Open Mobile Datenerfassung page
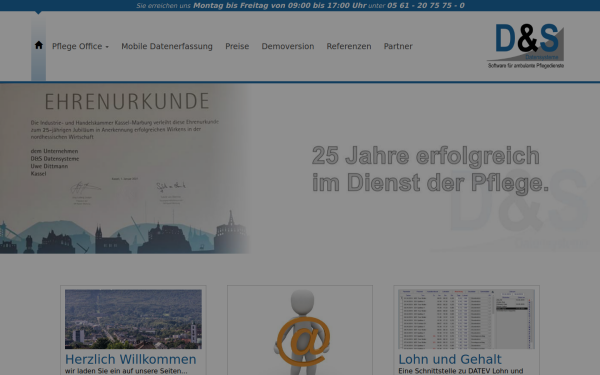Image resolution: width=600 pixels, height=375 pixels. 167,46
